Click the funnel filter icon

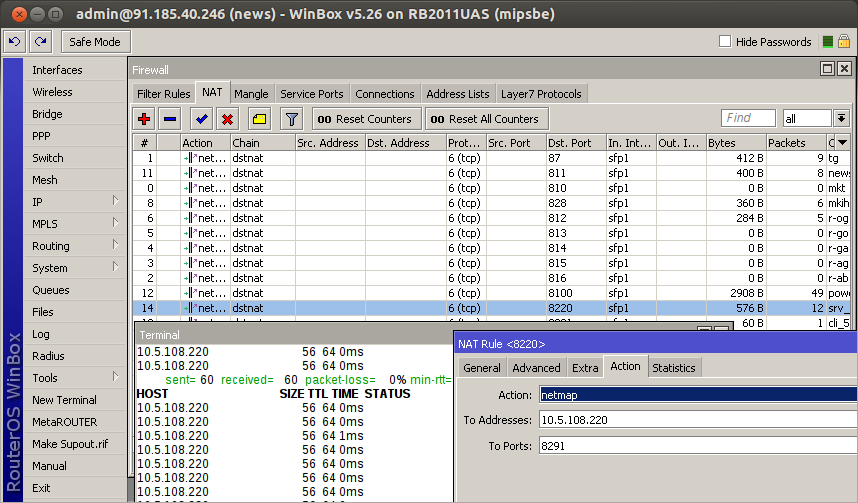pos(290,119)
